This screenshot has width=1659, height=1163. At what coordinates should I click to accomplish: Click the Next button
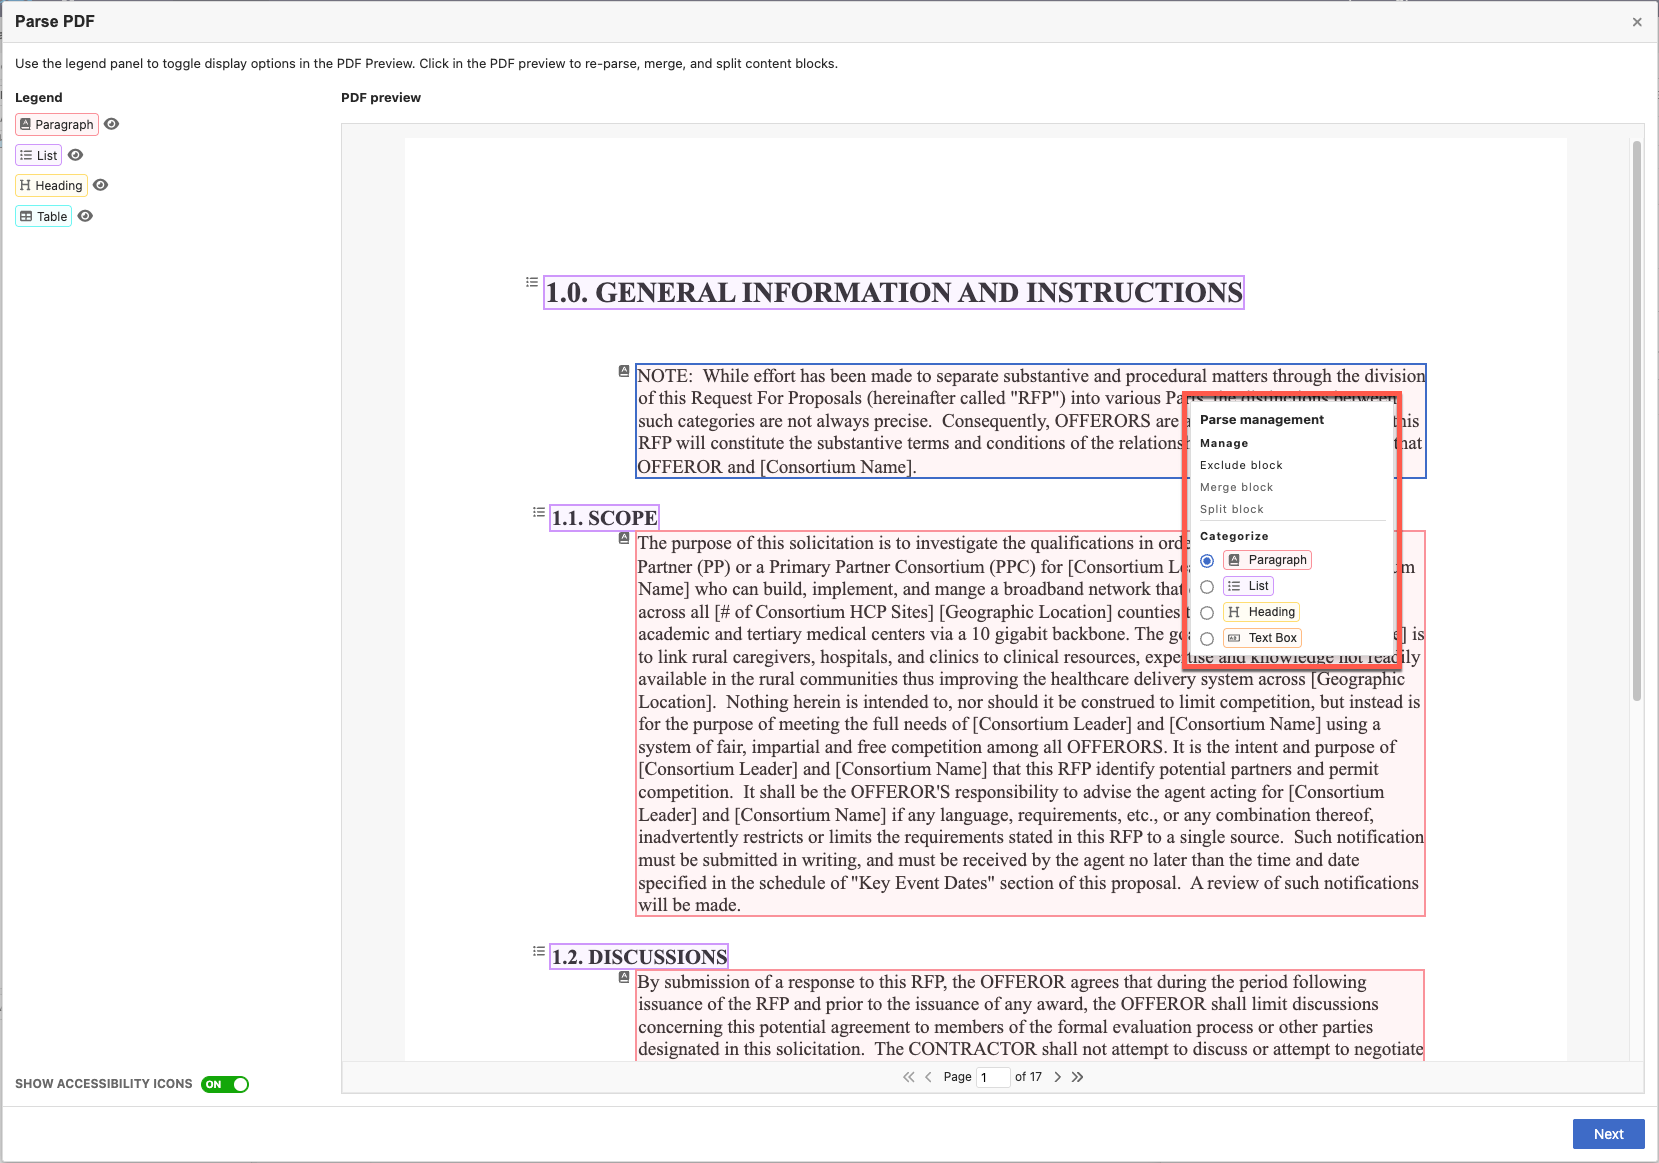coord(1608,1134)
